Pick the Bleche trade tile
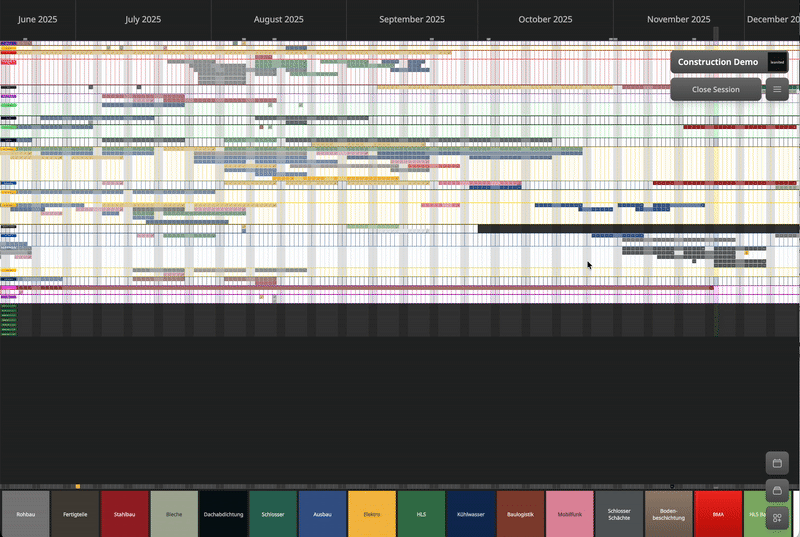 (174, 513)
